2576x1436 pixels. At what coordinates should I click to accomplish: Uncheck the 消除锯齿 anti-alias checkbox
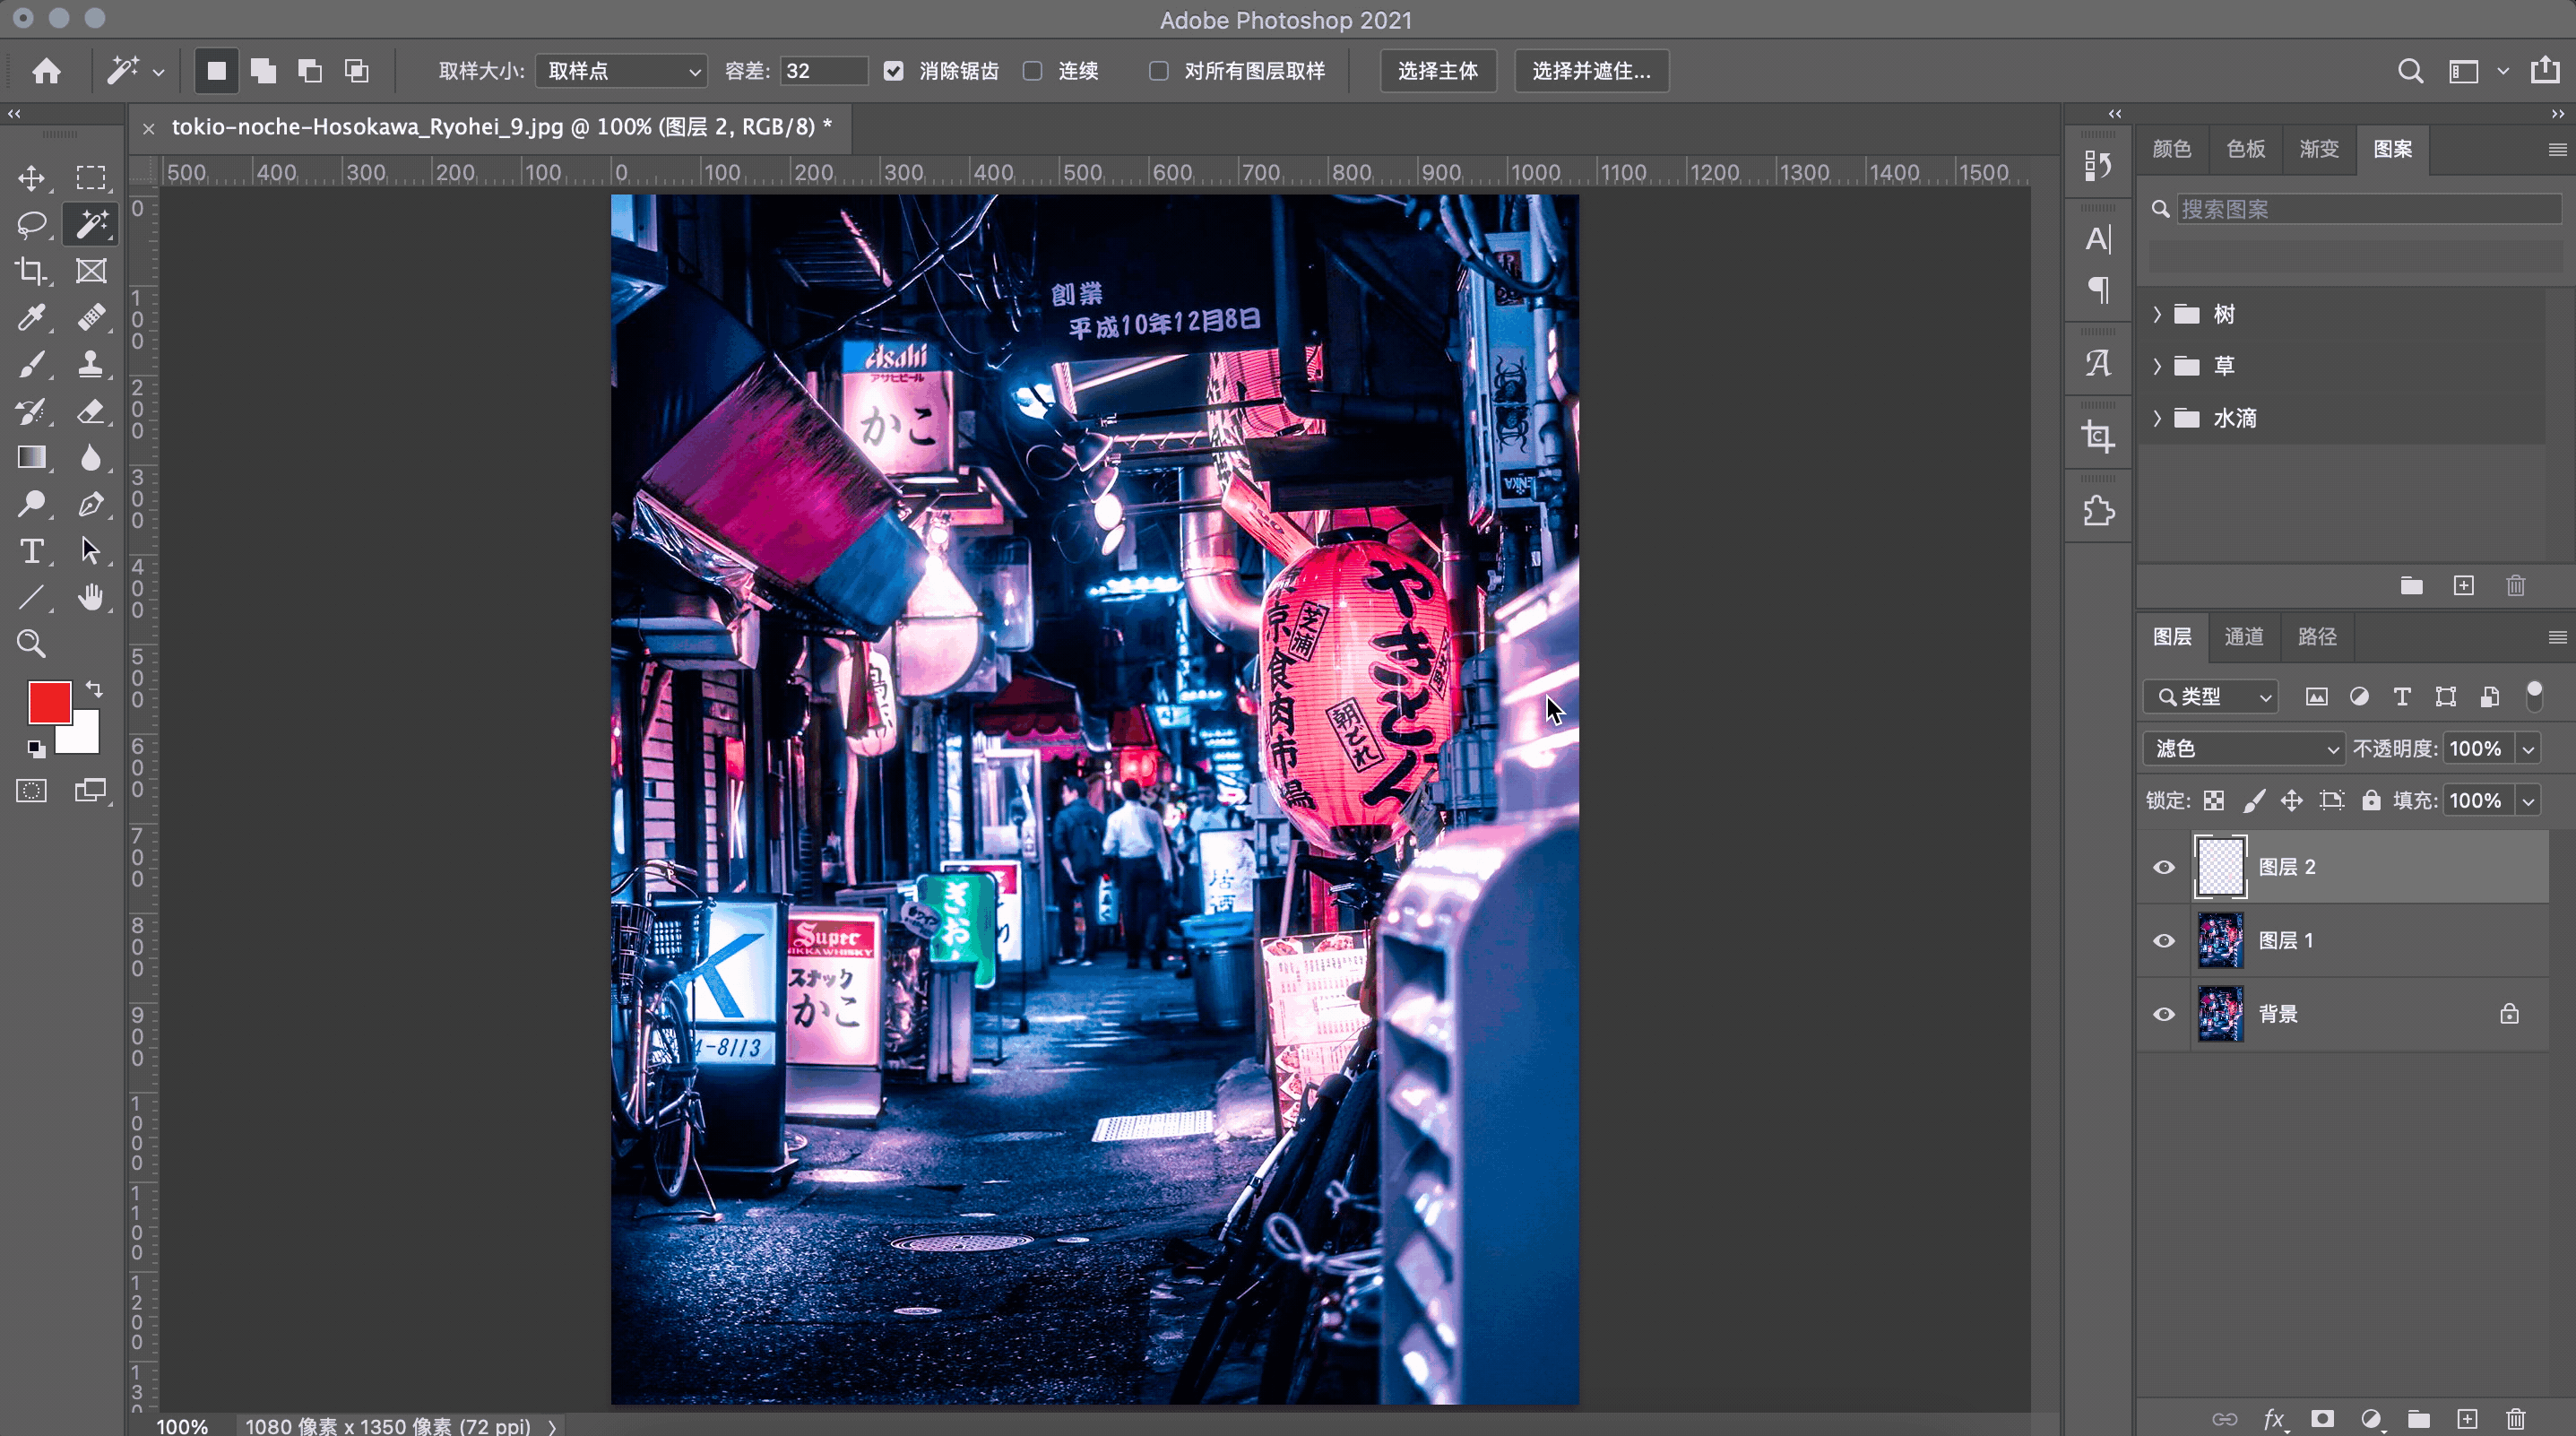click(893, 71)
